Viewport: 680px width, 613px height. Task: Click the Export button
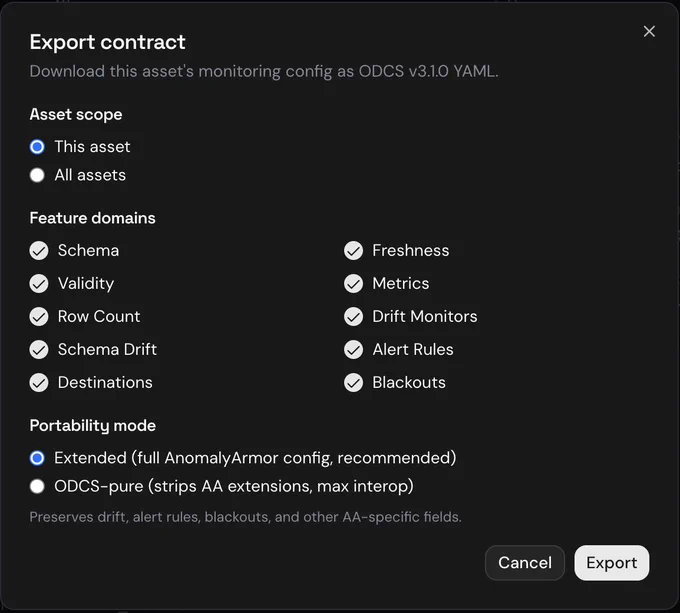coord(611,563)
